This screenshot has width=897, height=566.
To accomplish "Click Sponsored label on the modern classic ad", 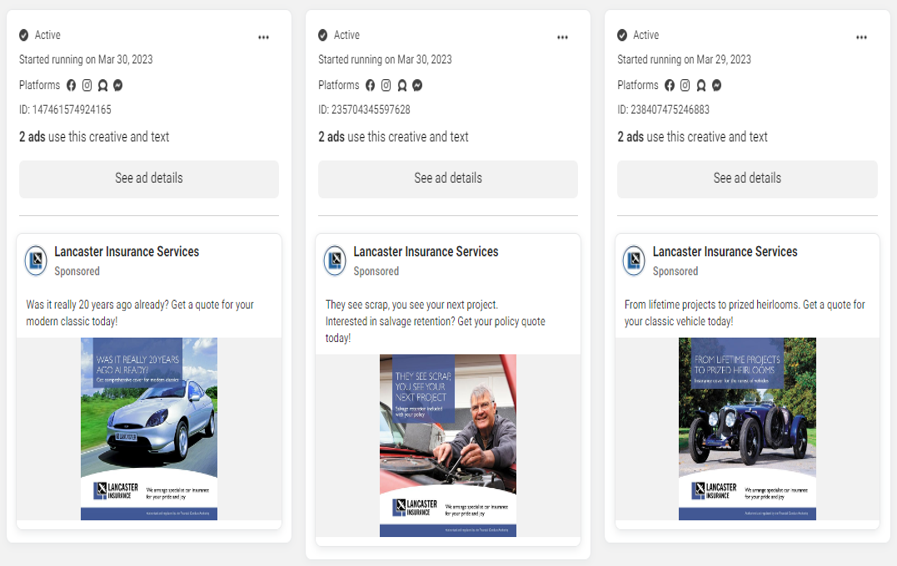I will pyautogui.click(x=77, y=271).
